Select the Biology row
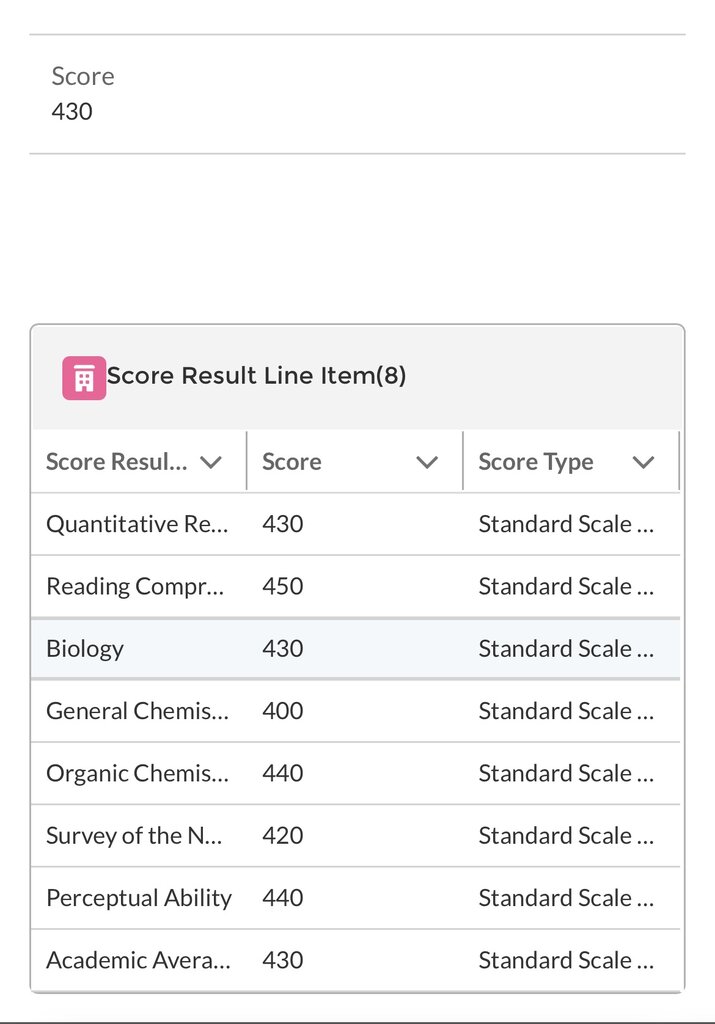The image size is (715, 1024). coord(355,648)
